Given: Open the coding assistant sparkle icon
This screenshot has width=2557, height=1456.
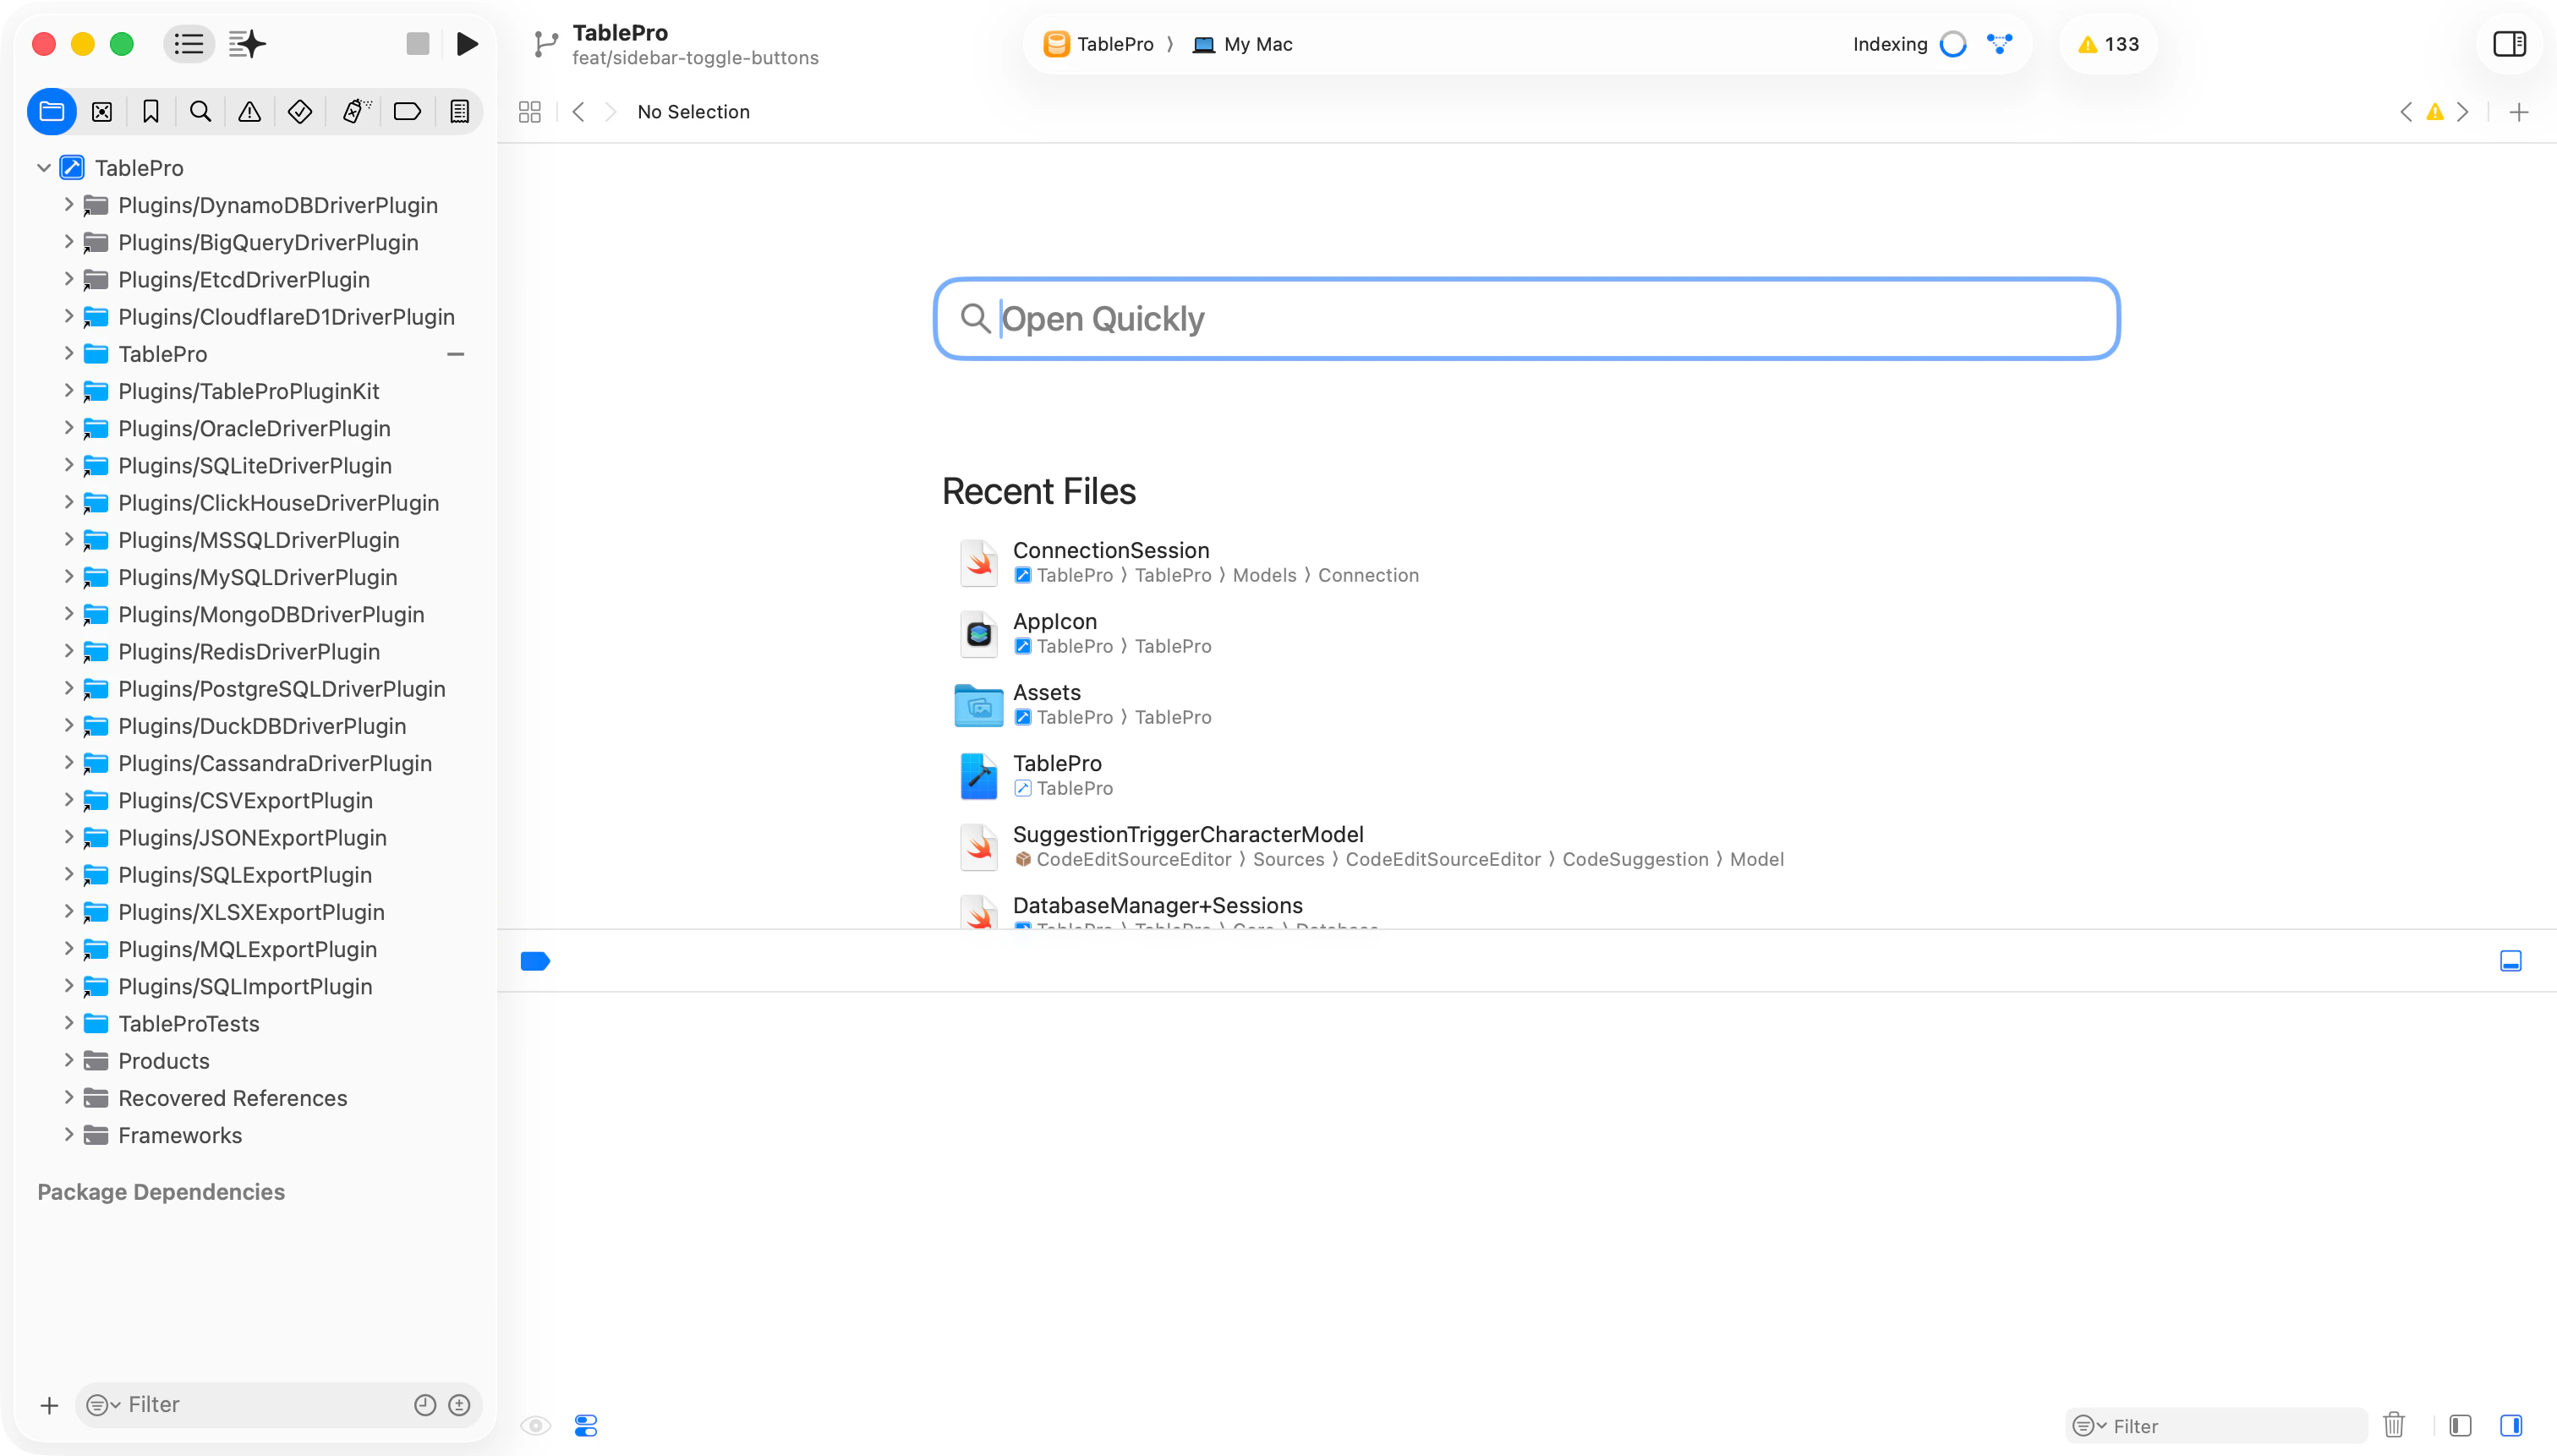Looking at the screenshot, I should (247, 44).
